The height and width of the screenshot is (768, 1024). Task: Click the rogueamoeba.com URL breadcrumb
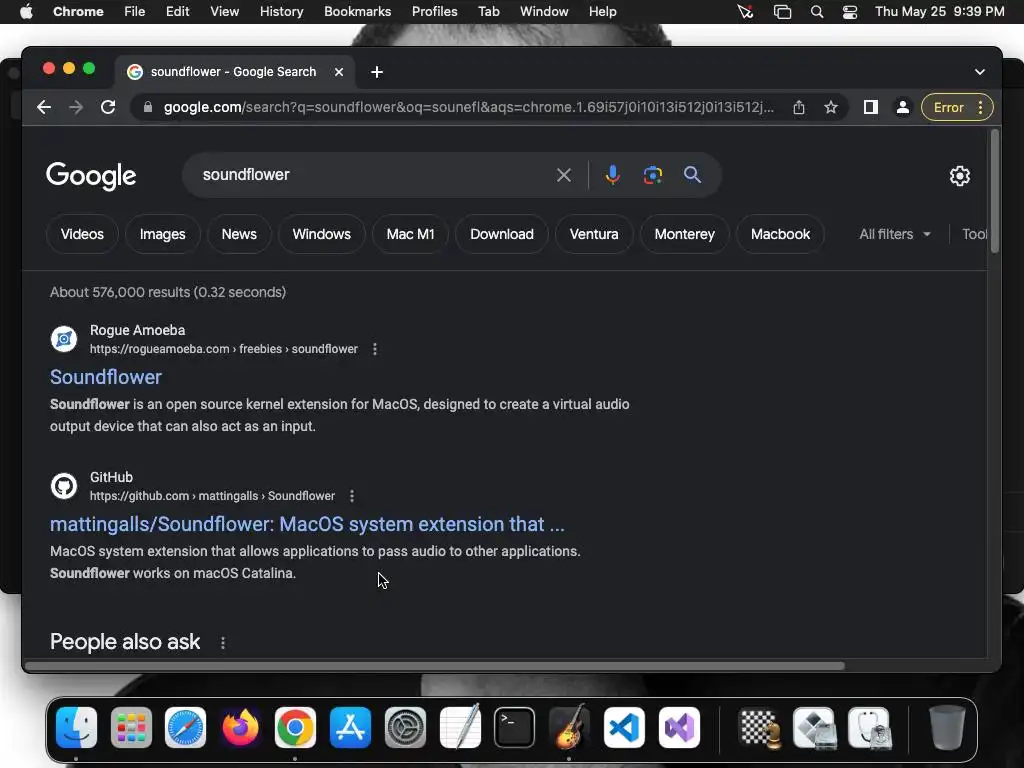[x=224, y=349]
